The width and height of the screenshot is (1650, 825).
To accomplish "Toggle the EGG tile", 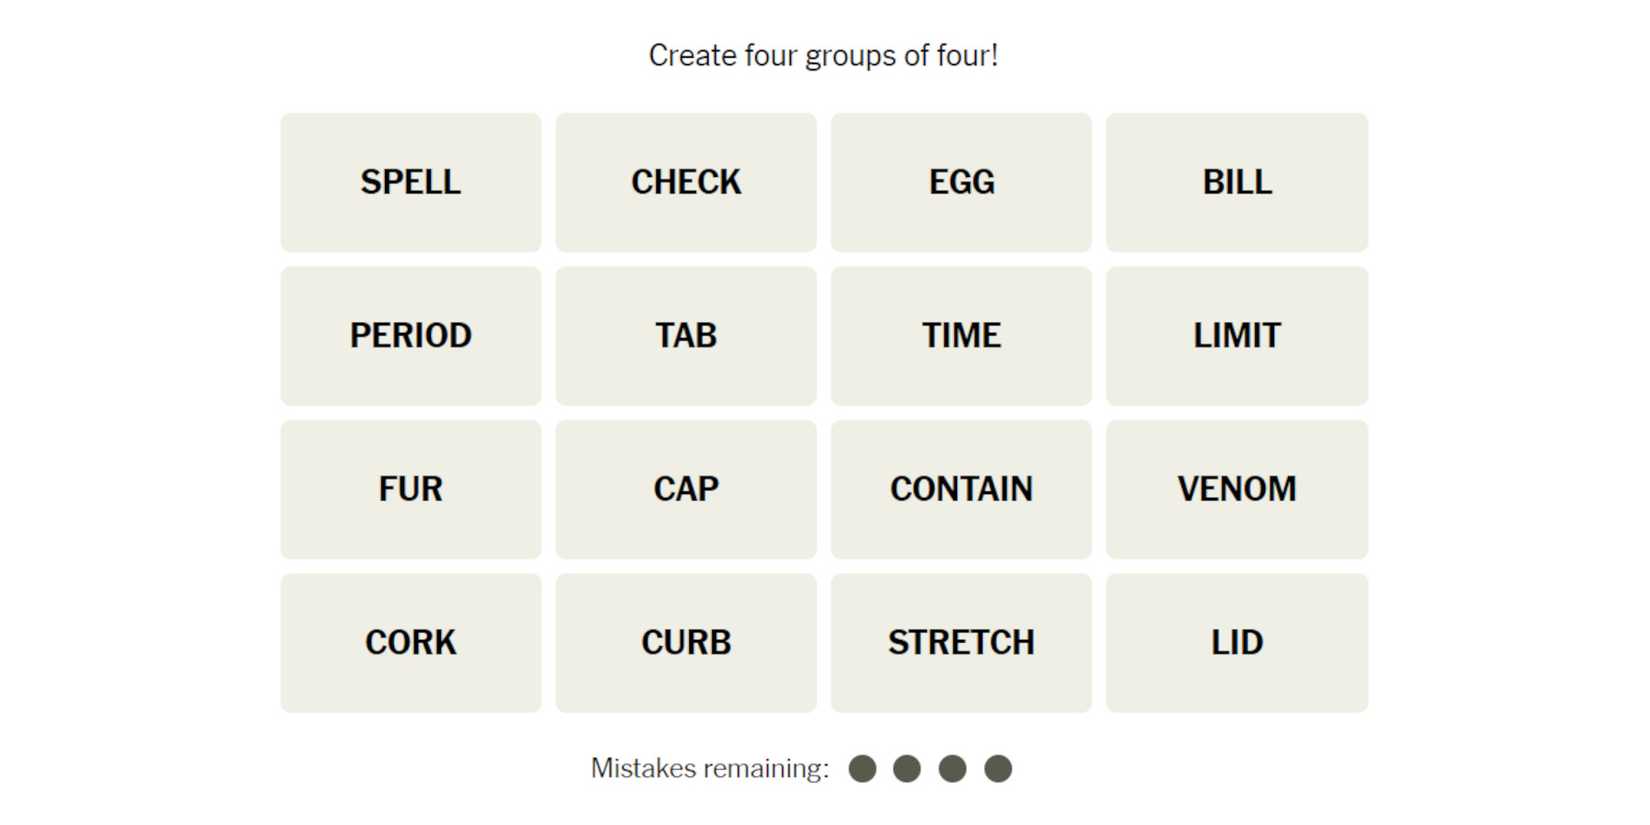I will pos(961,182).
